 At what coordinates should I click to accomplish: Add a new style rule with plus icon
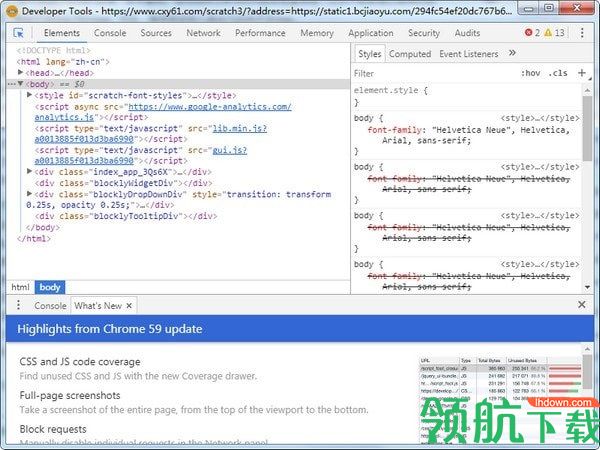pyautogui.click(x=582, y=73)
